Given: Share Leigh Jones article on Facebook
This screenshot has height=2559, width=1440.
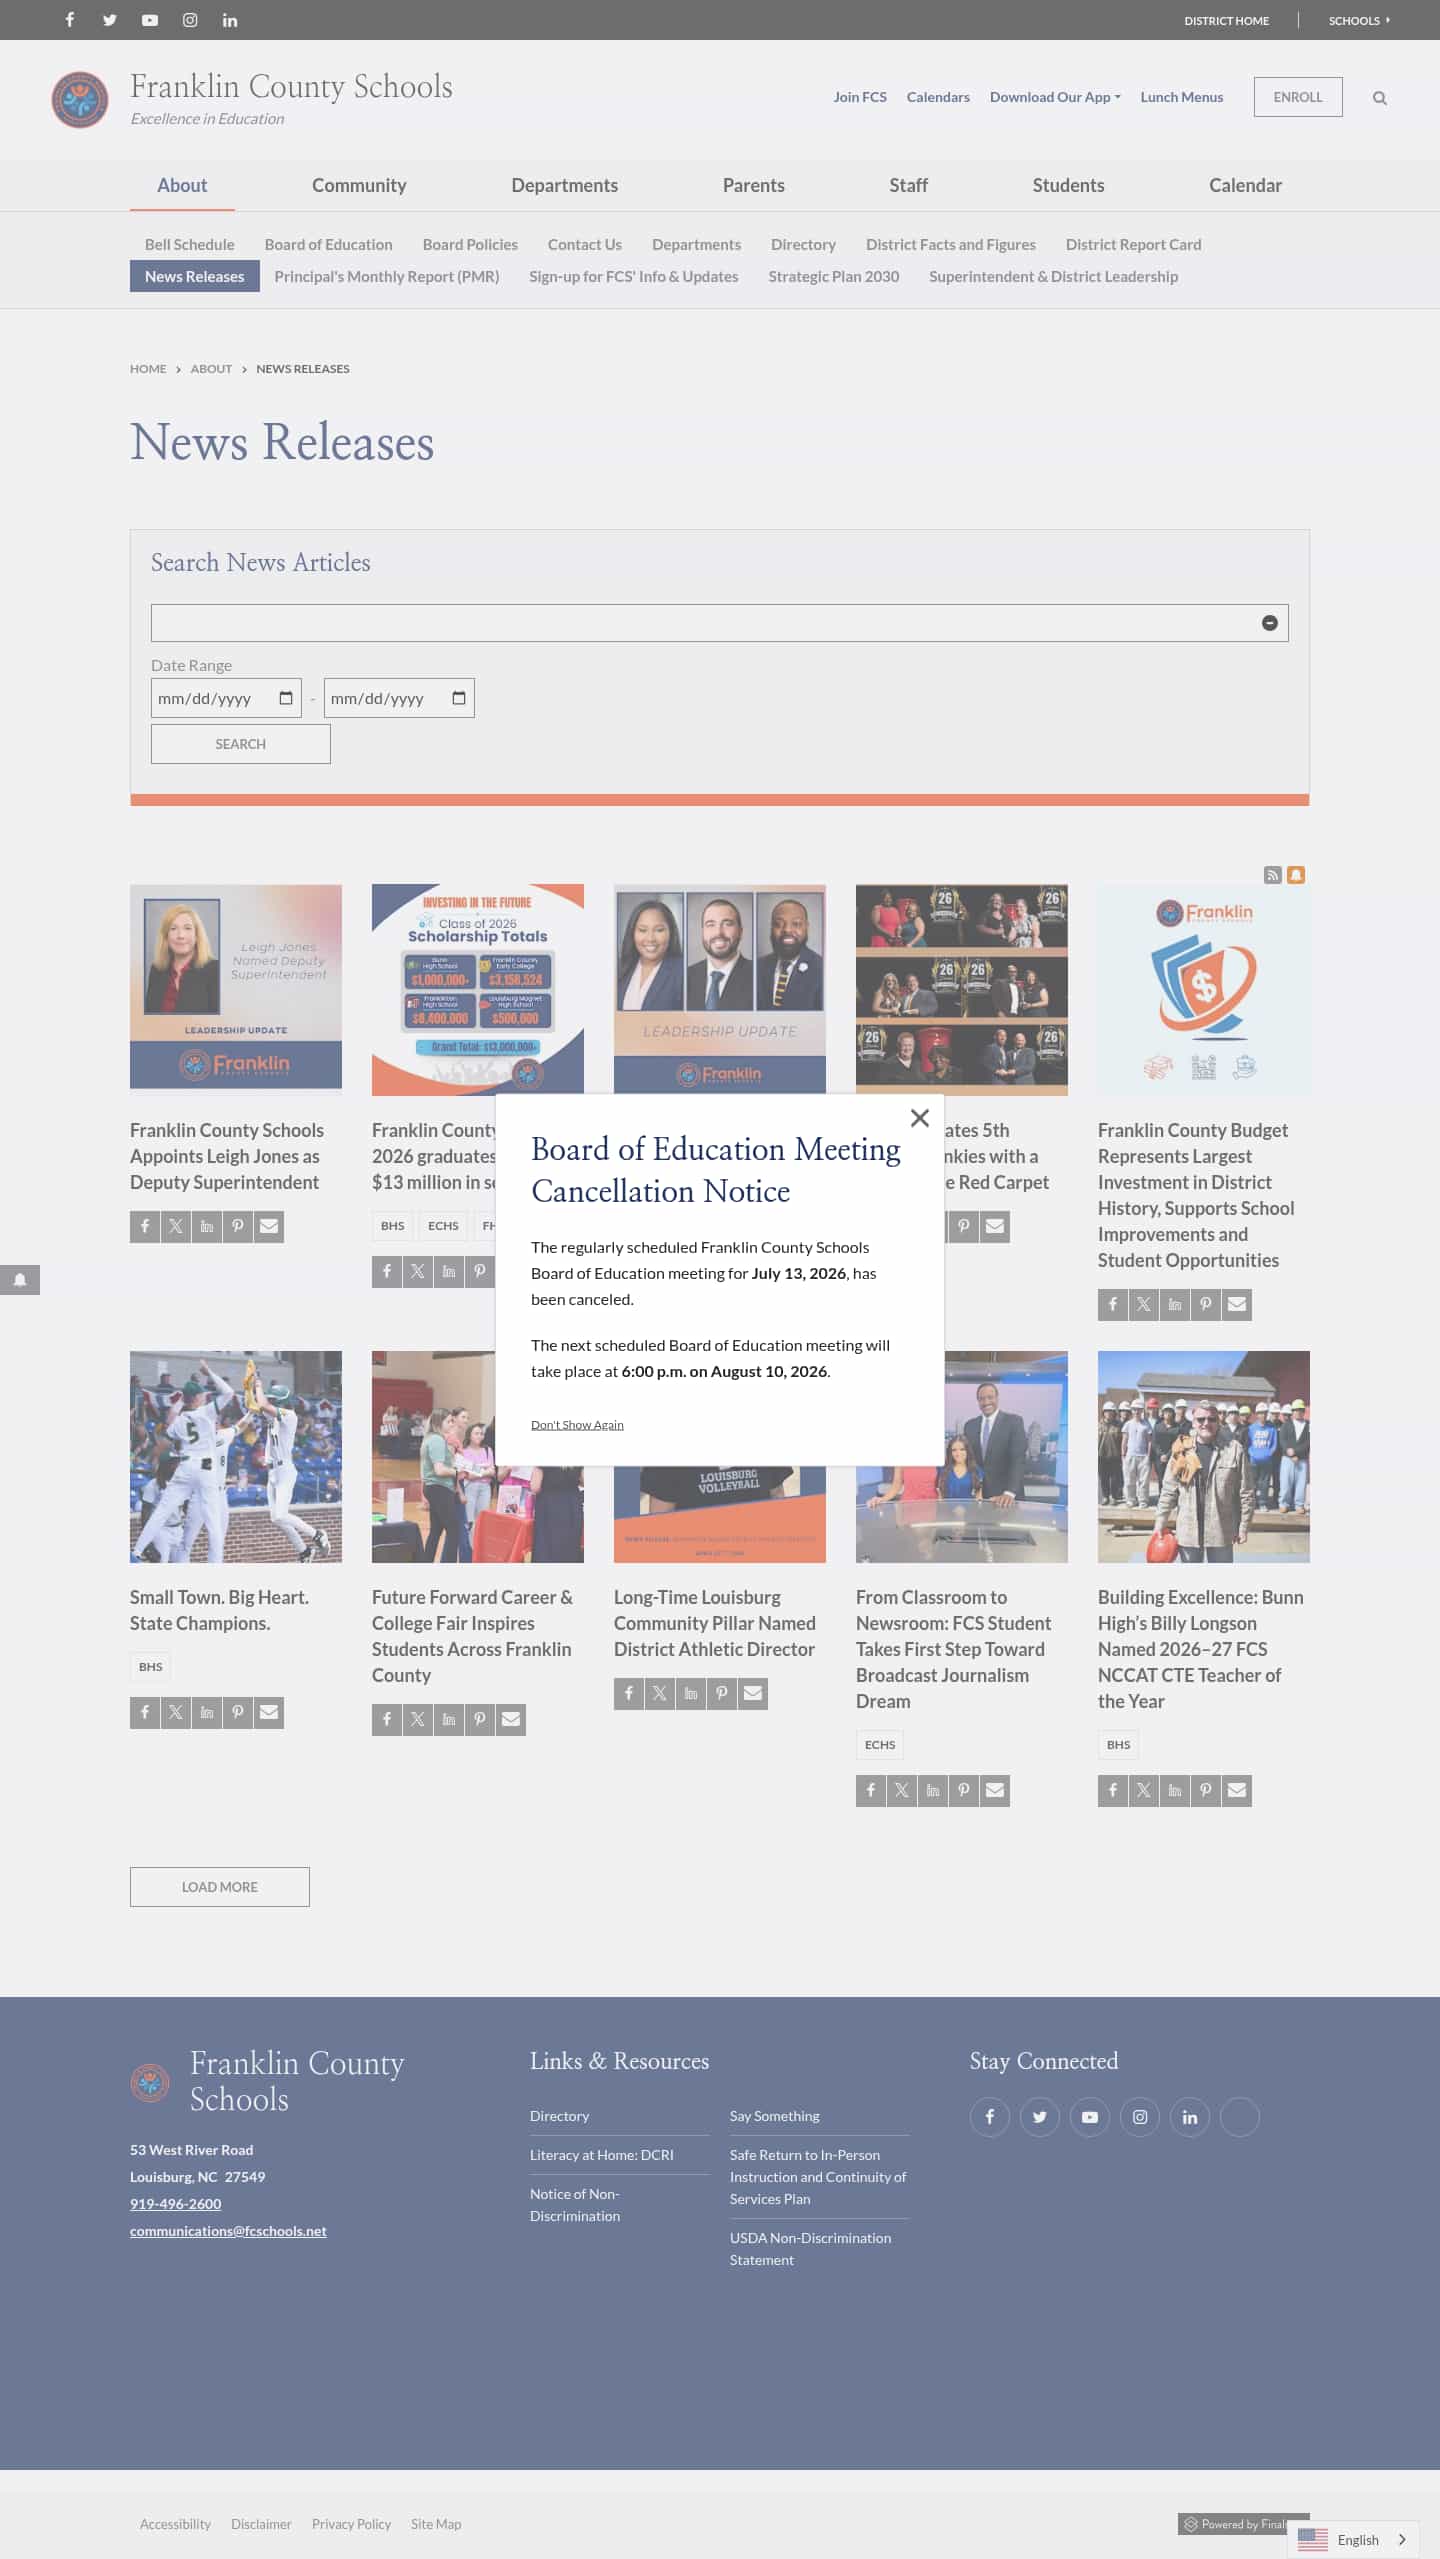Looking at the screenshot, I should (145, 1227).
